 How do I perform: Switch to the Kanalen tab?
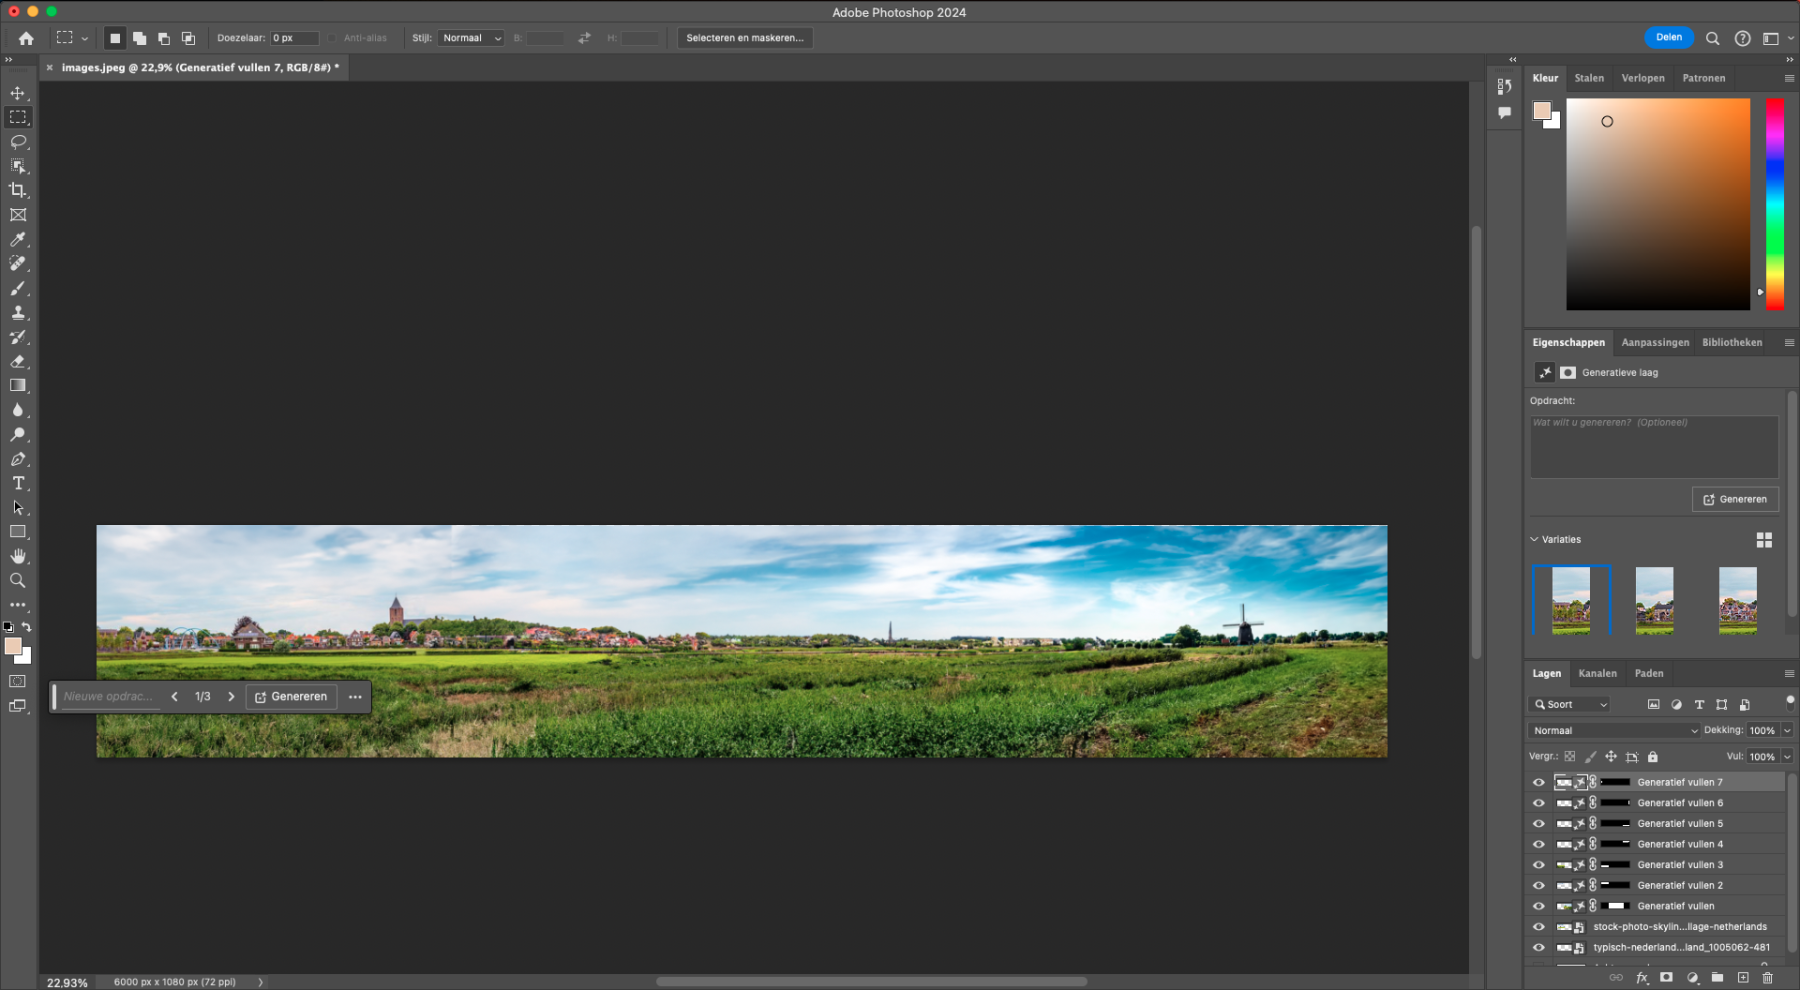1597,673
